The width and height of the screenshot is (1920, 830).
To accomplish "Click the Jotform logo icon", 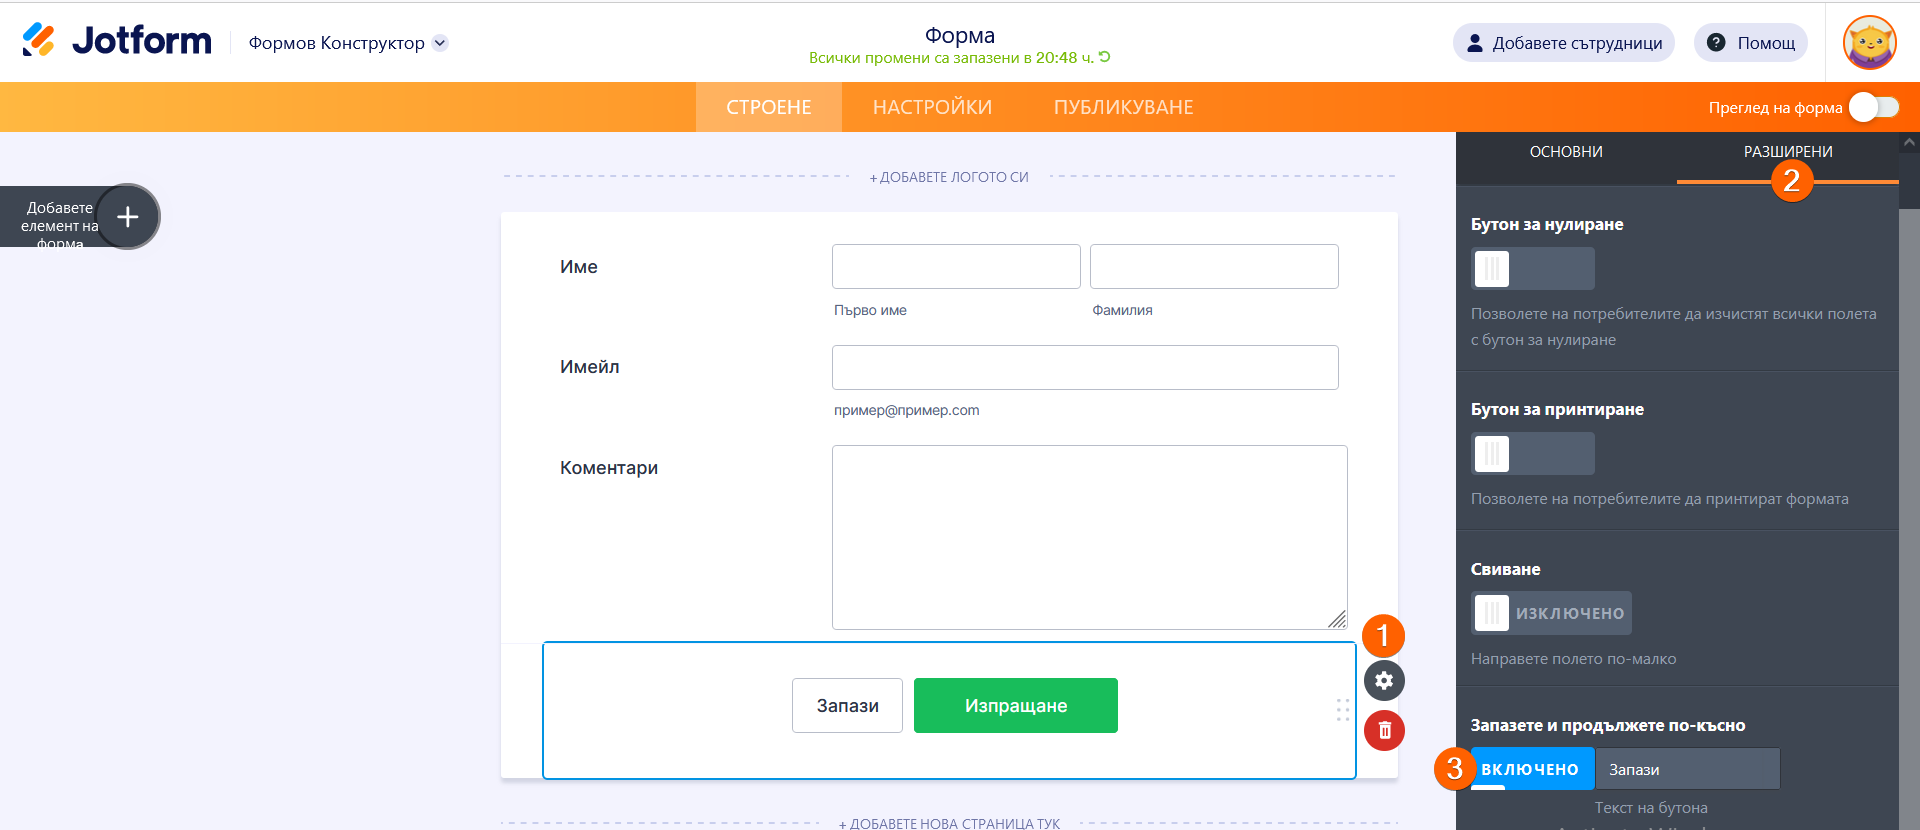I will click(x=39, y=40).
